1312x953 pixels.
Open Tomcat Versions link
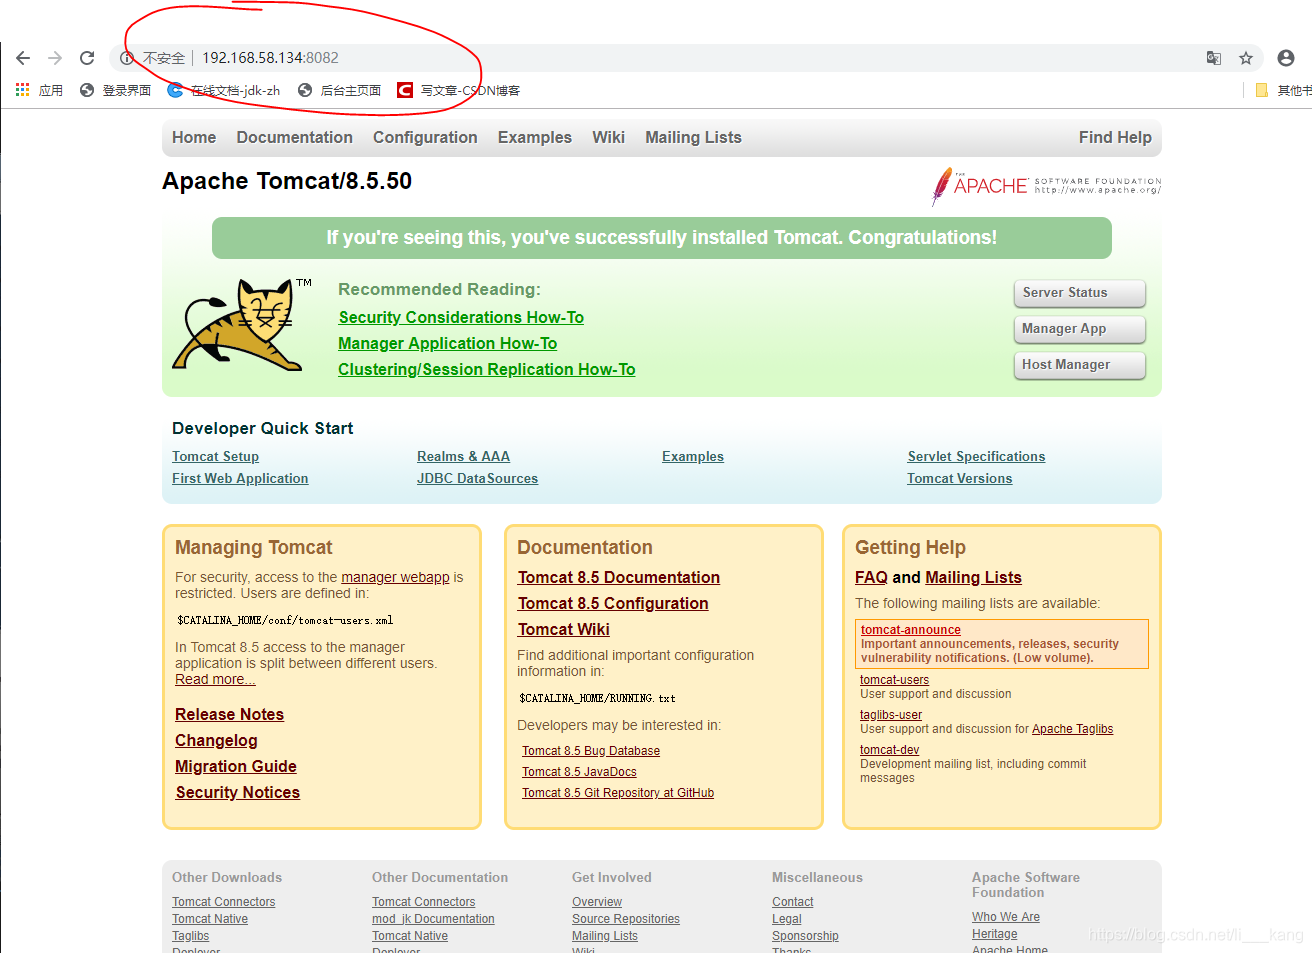pos(959,479)
